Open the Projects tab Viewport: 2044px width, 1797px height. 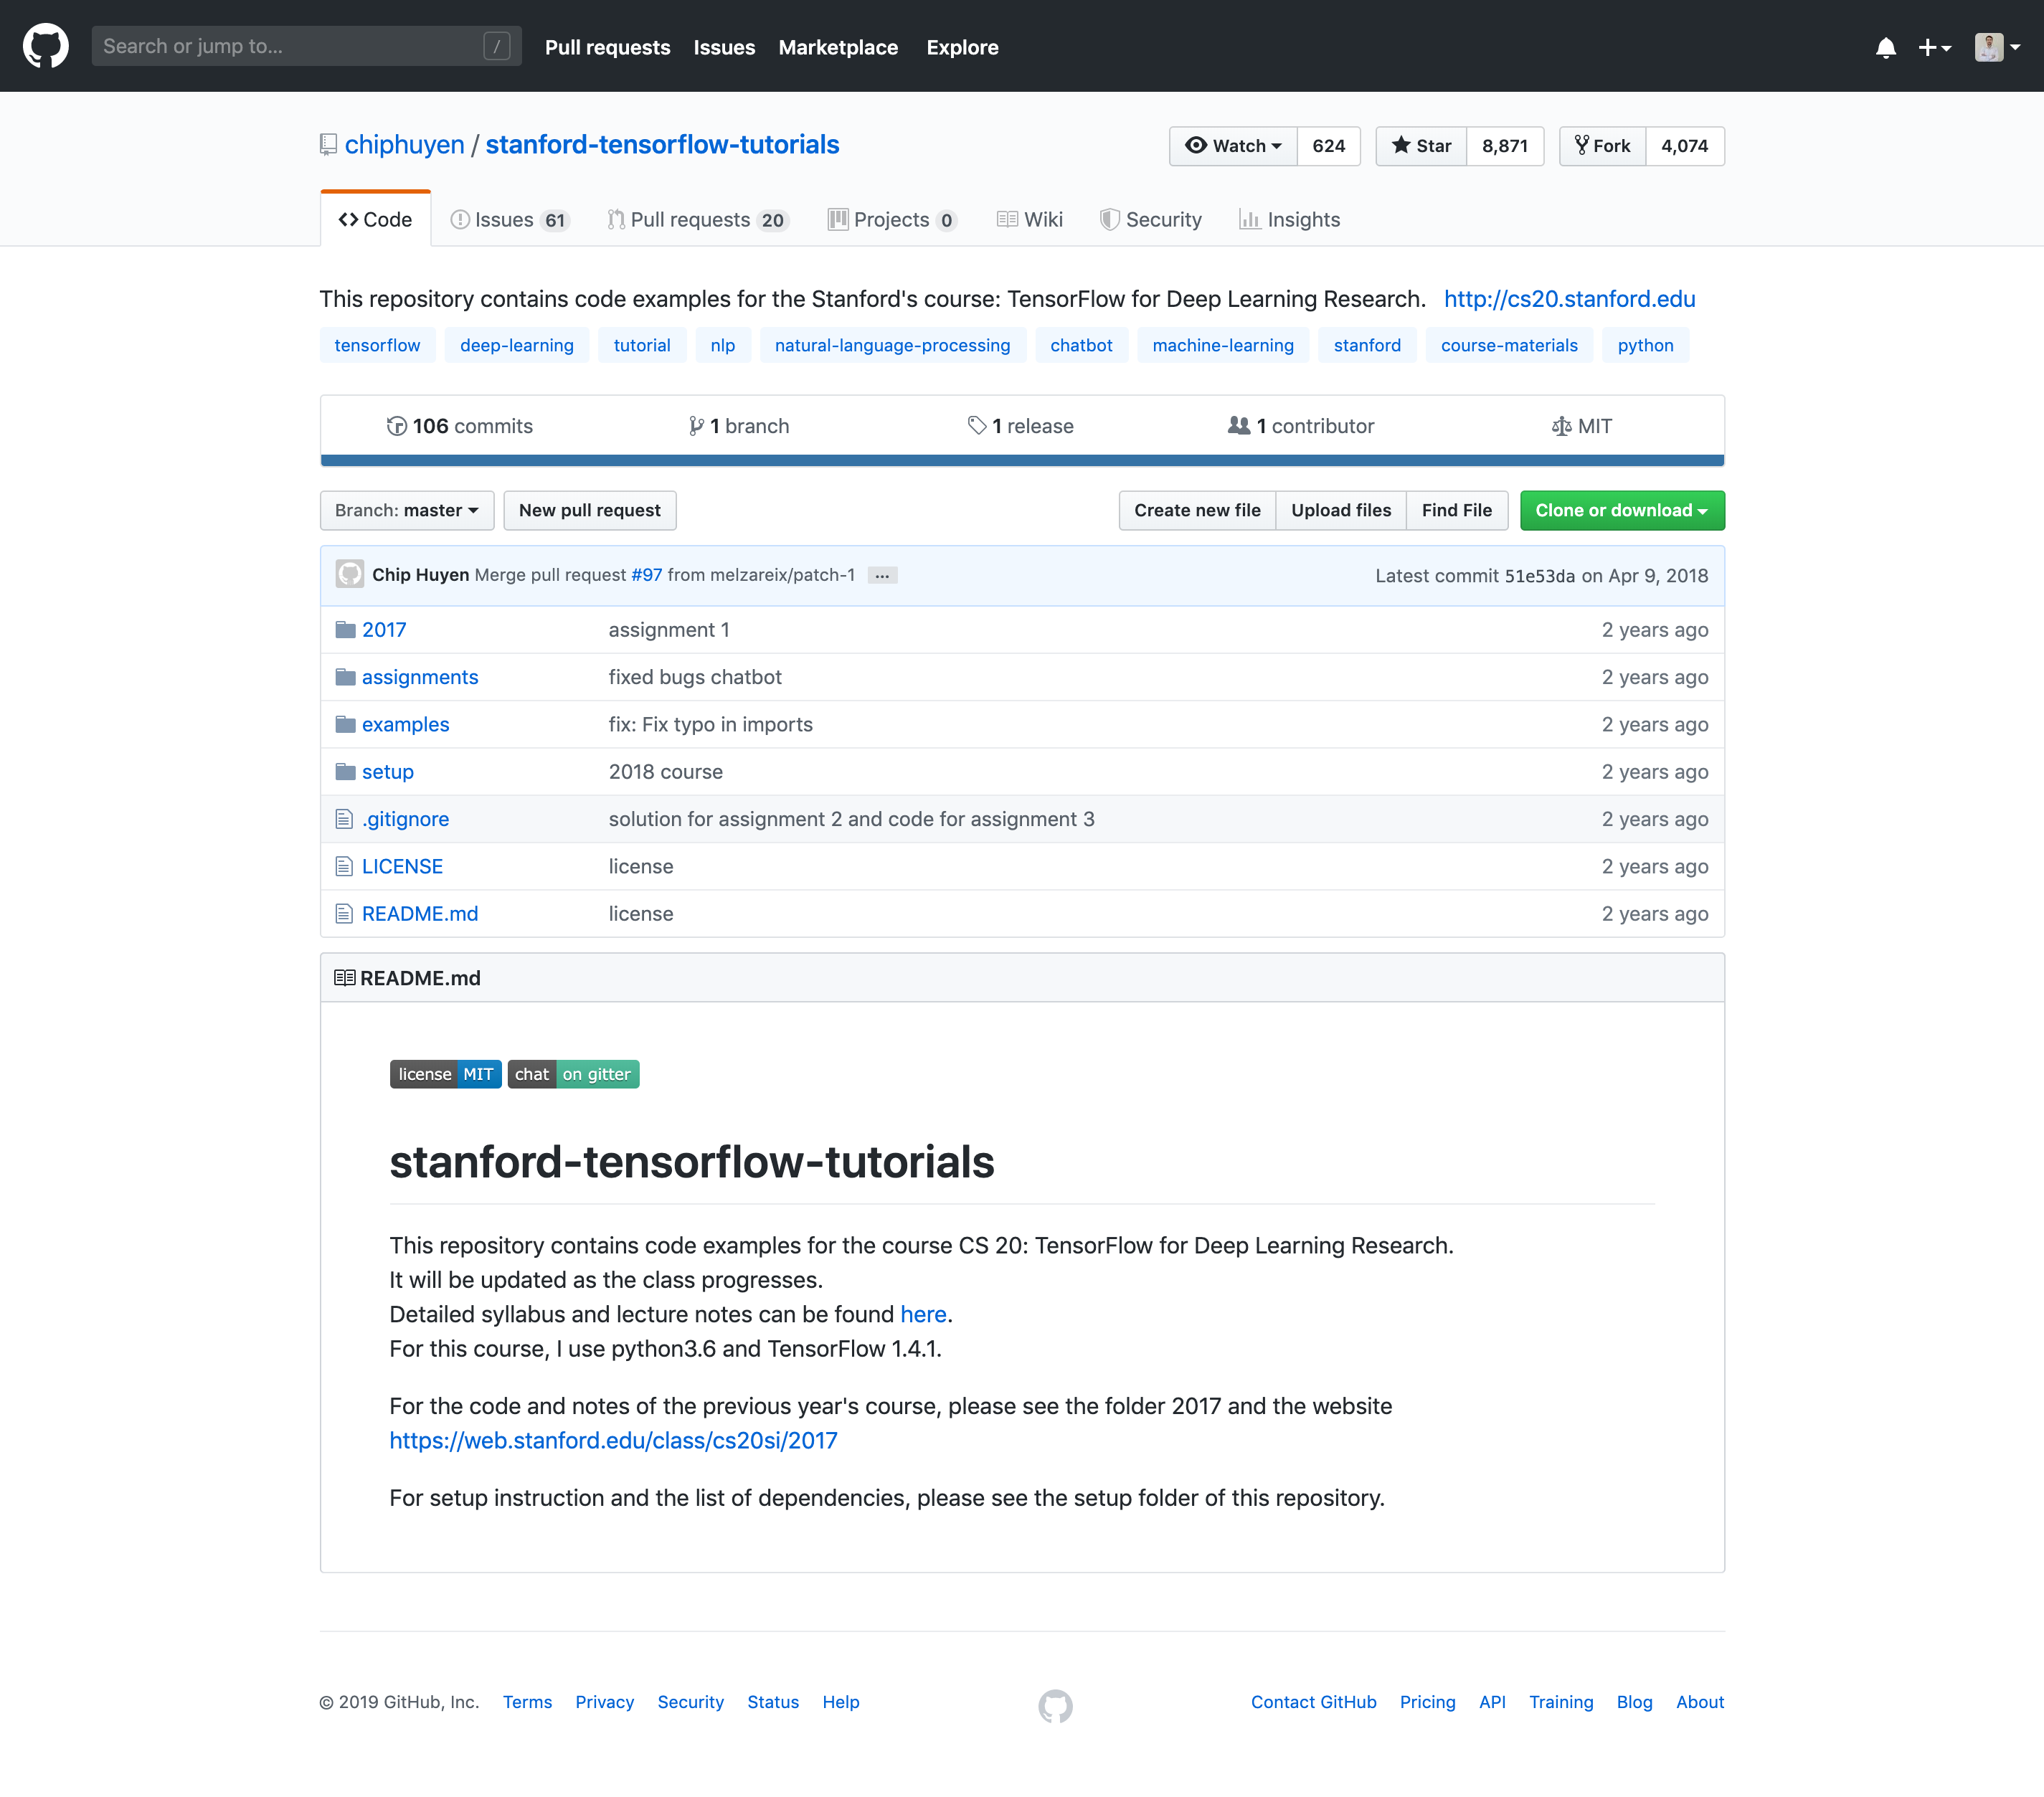click(x=892, y=220)
